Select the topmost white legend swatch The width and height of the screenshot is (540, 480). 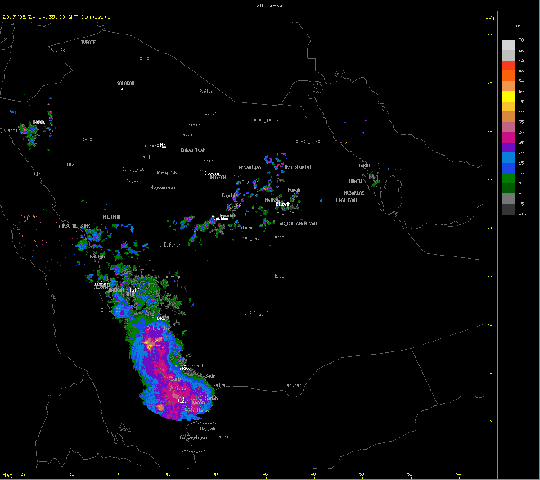[508, 45]
